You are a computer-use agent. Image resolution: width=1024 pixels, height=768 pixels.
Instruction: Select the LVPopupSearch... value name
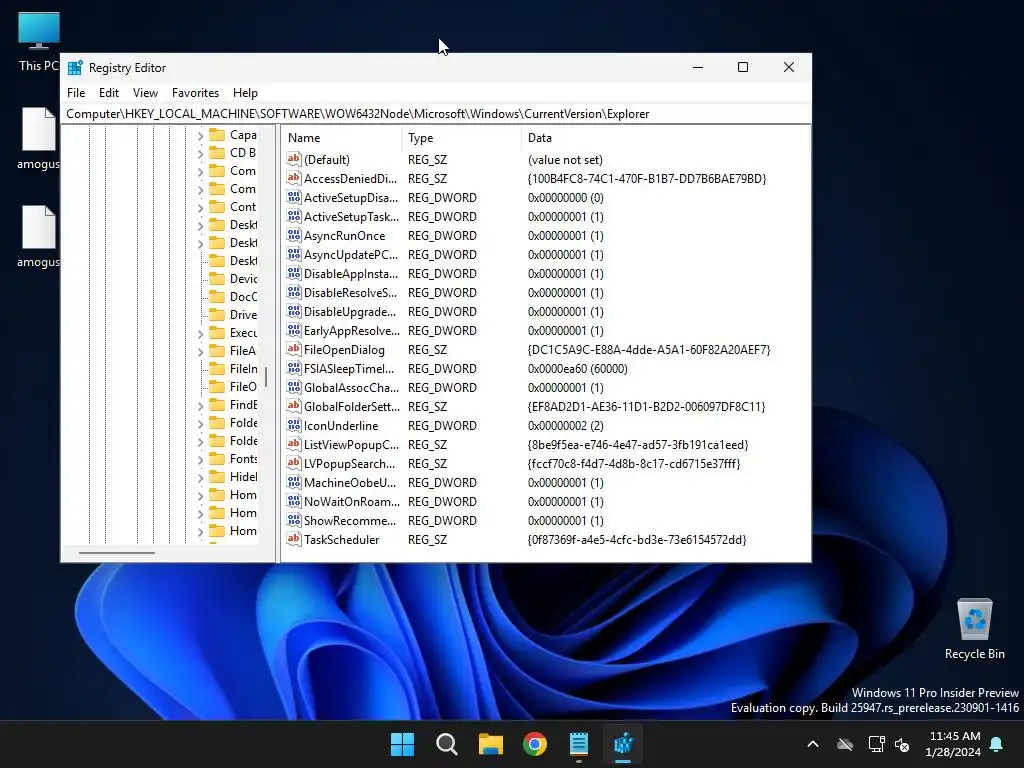click(349, 464)
